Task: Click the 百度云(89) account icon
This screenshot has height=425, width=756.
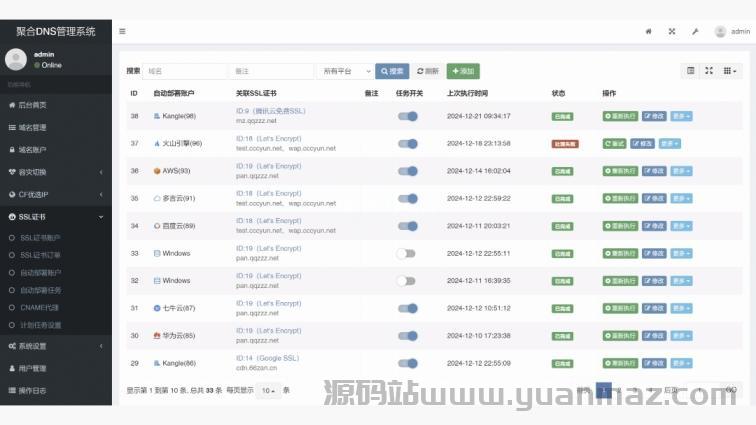Action: 157,226
